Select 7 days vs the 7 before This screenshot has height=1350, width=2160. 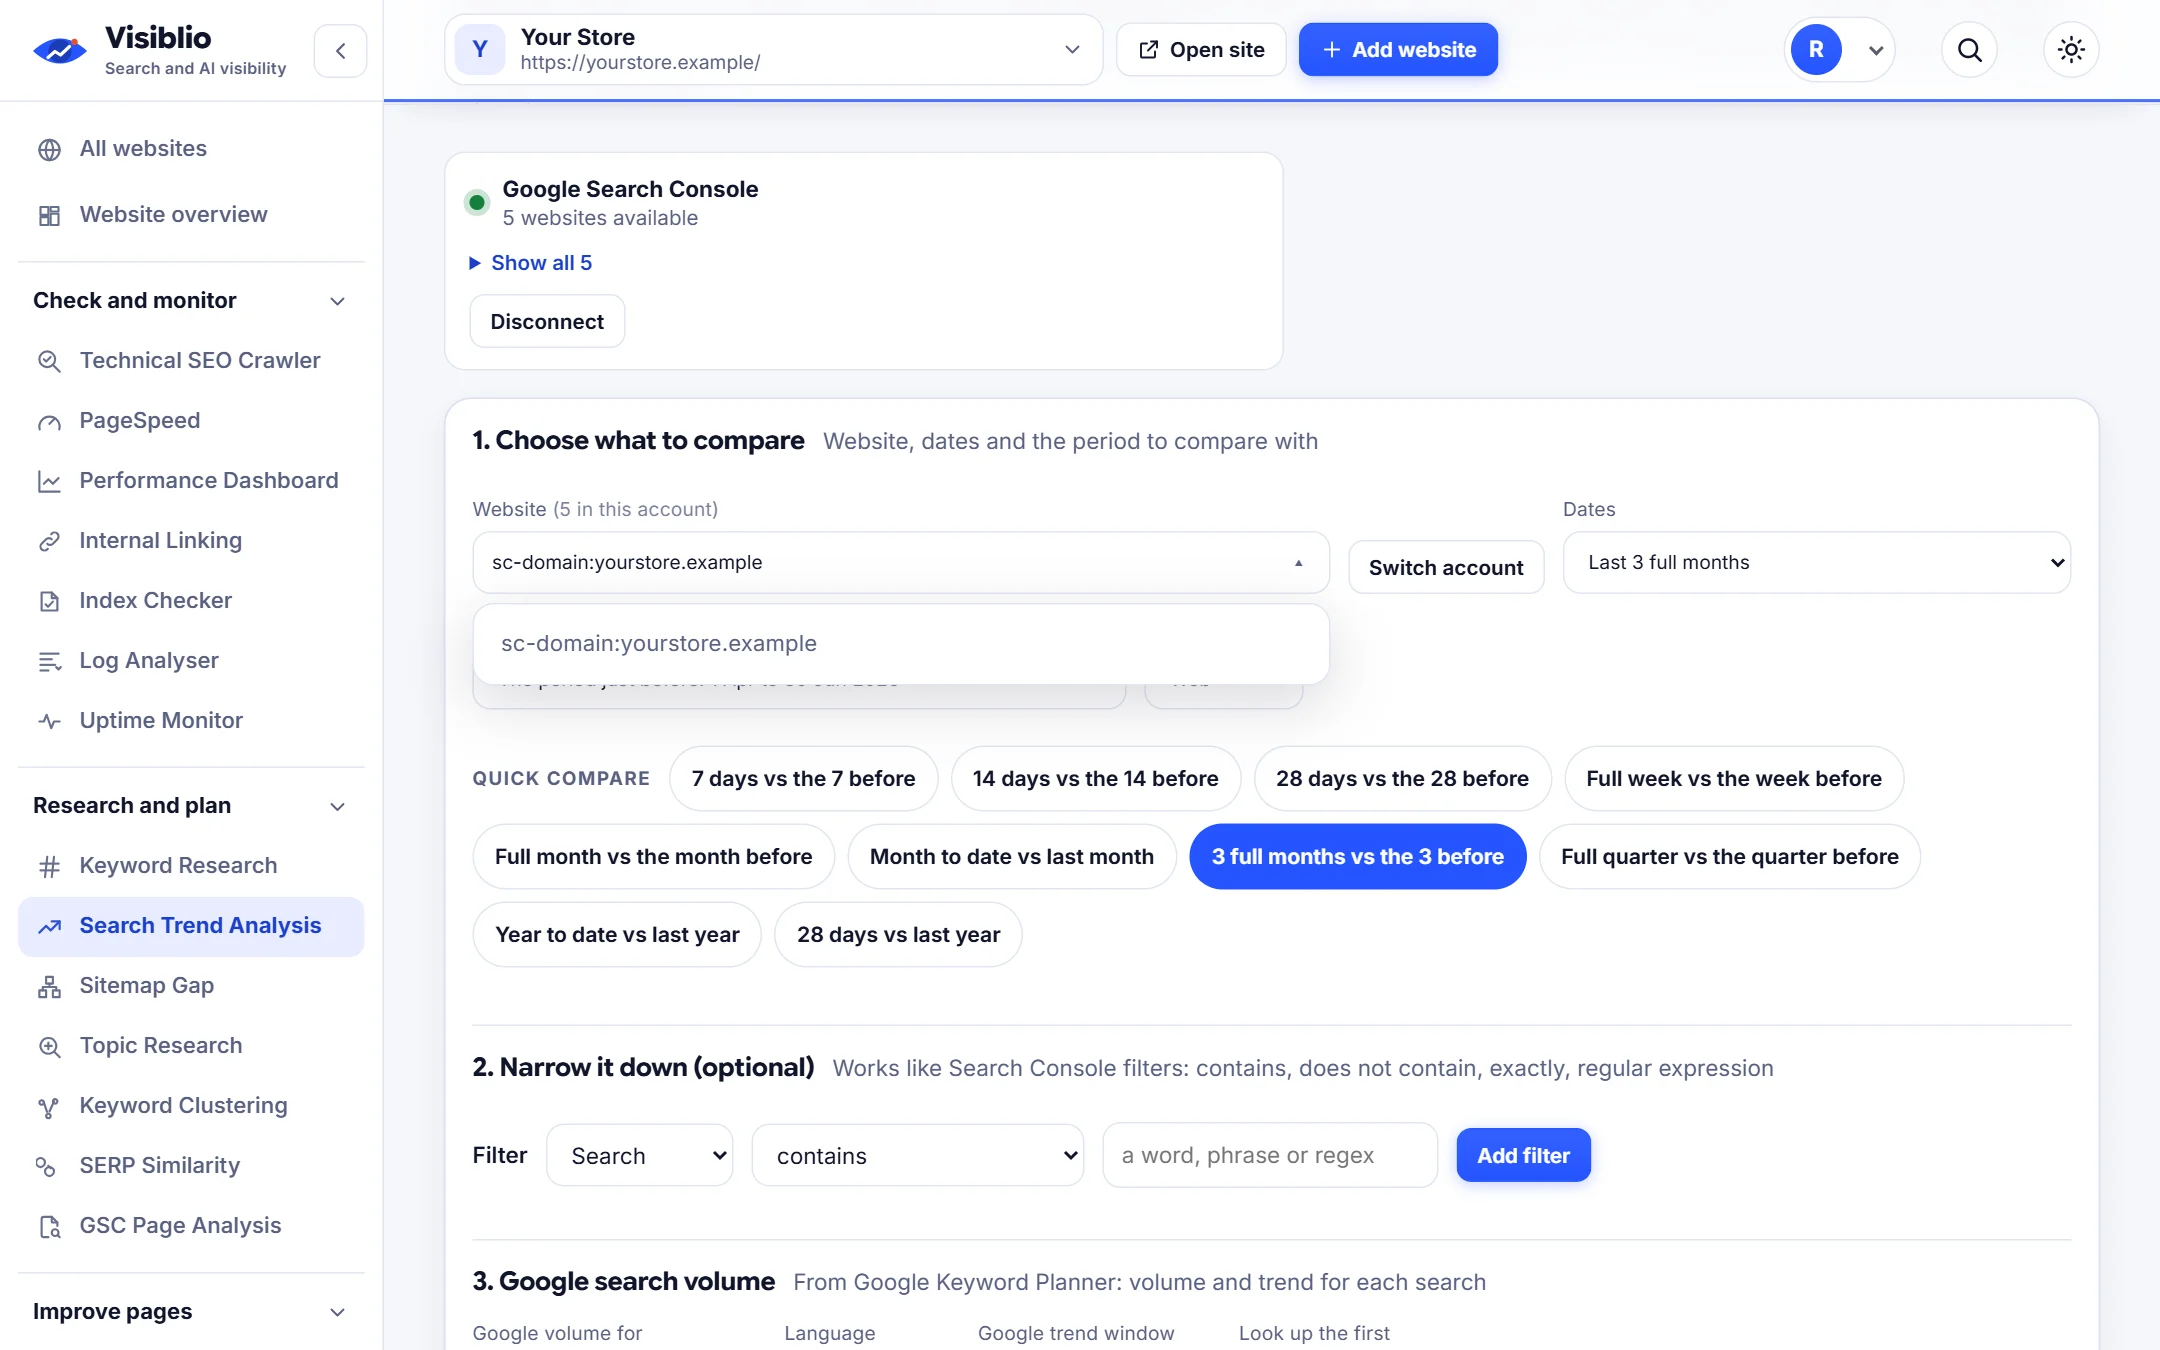pos(803,779)
